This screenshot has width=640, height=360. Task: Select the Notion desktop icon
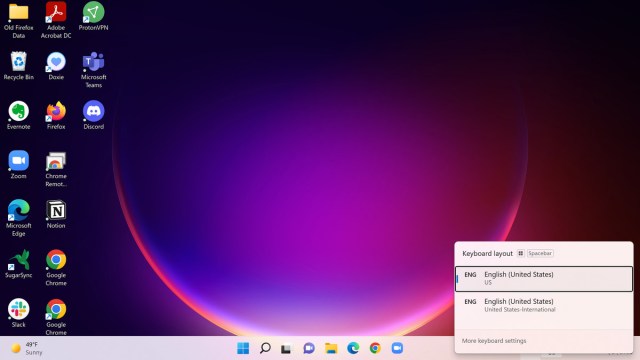56,214
